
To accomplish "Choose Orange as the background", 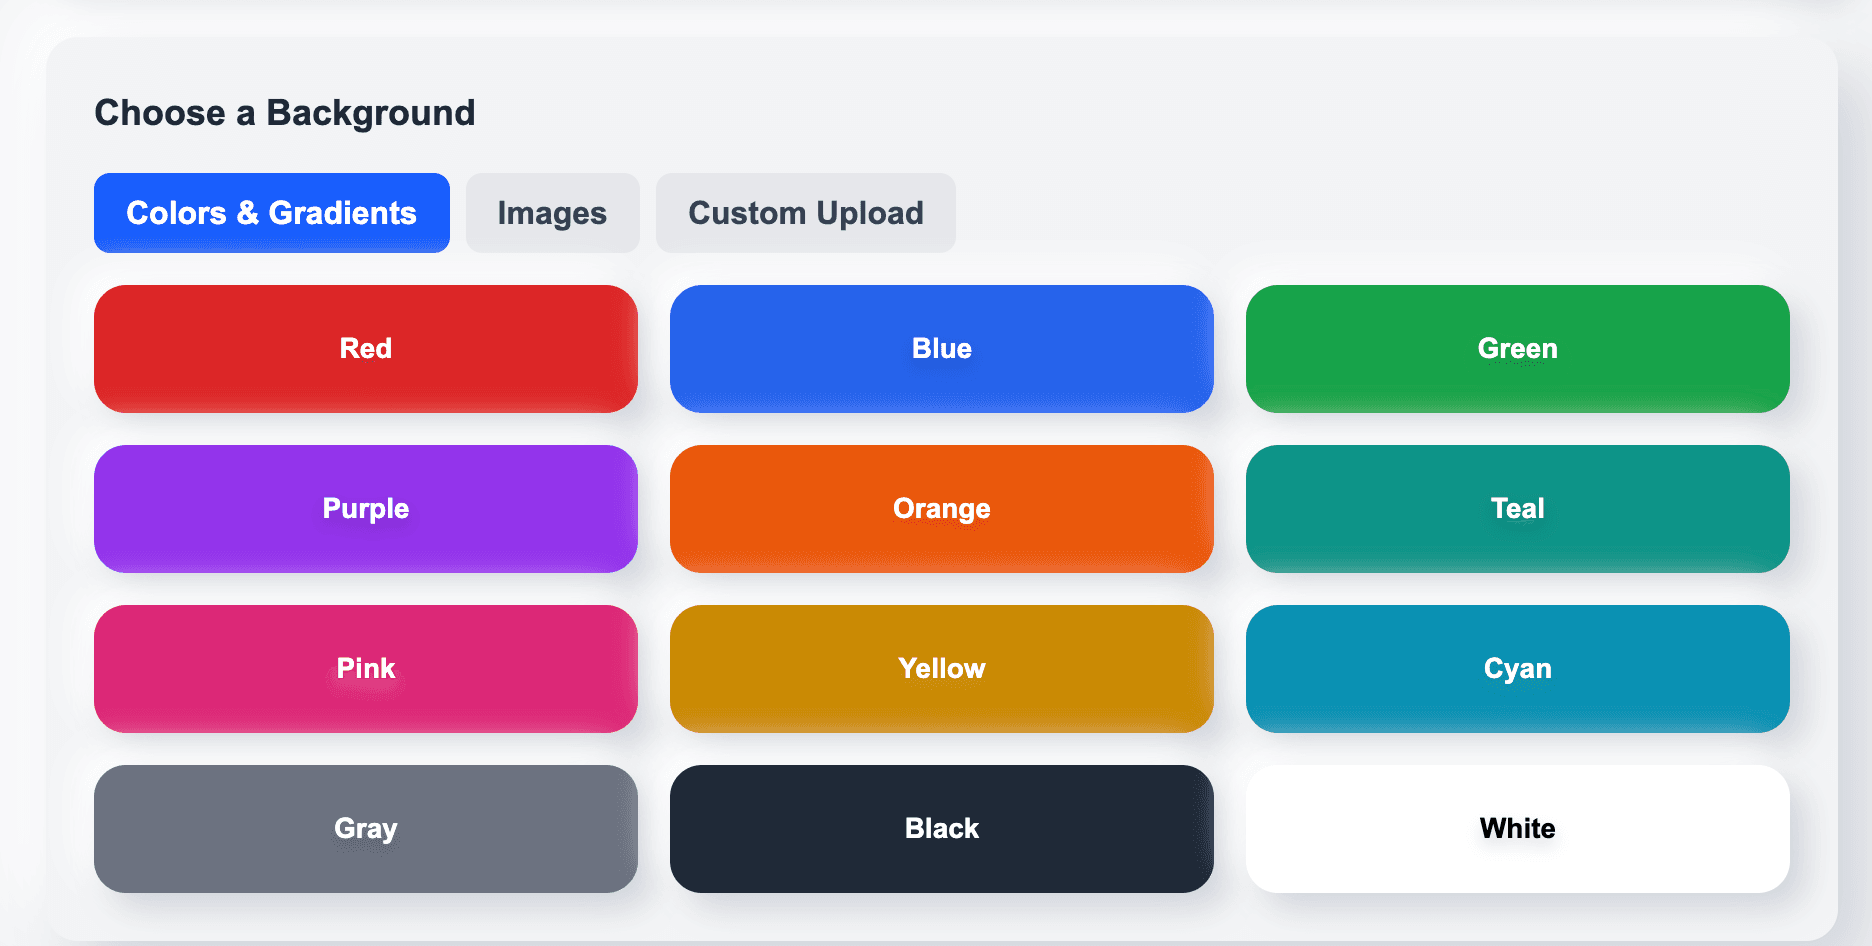I will pos(941,508).
